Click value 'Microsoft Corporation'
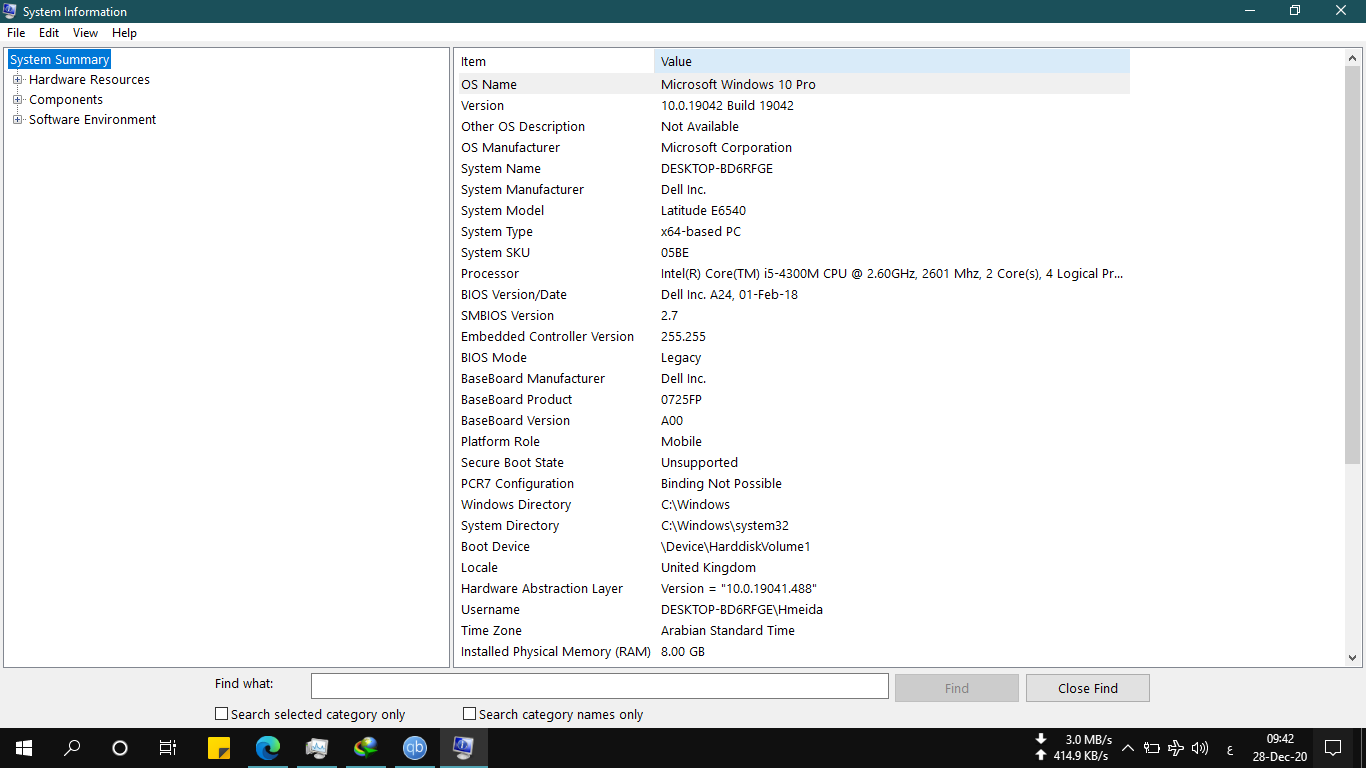 tap(726, 148)
